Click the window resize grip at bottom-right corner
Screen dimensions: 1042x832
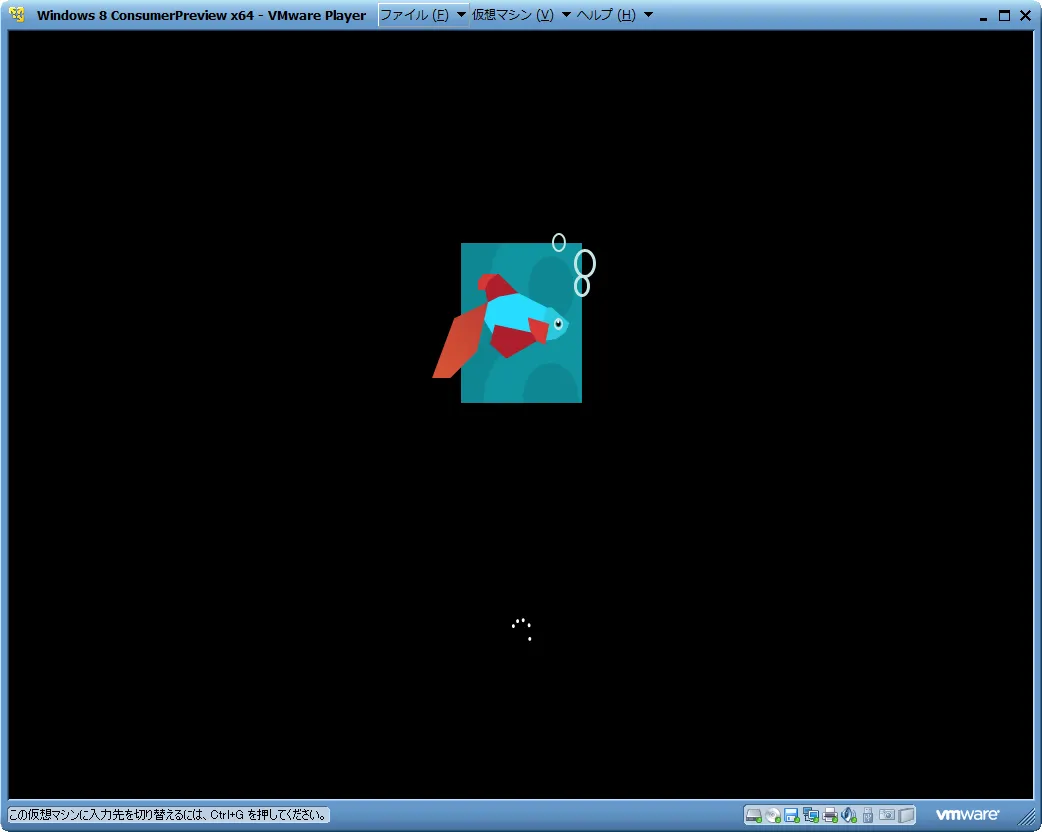click(1028, 820)
